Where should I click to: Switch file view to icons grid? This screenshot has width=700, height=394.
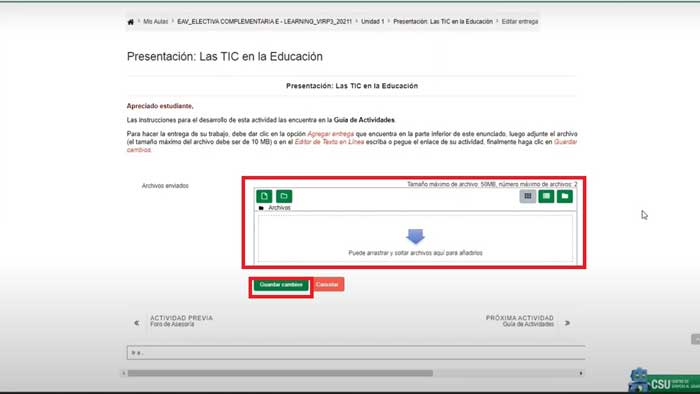[528, 196]
